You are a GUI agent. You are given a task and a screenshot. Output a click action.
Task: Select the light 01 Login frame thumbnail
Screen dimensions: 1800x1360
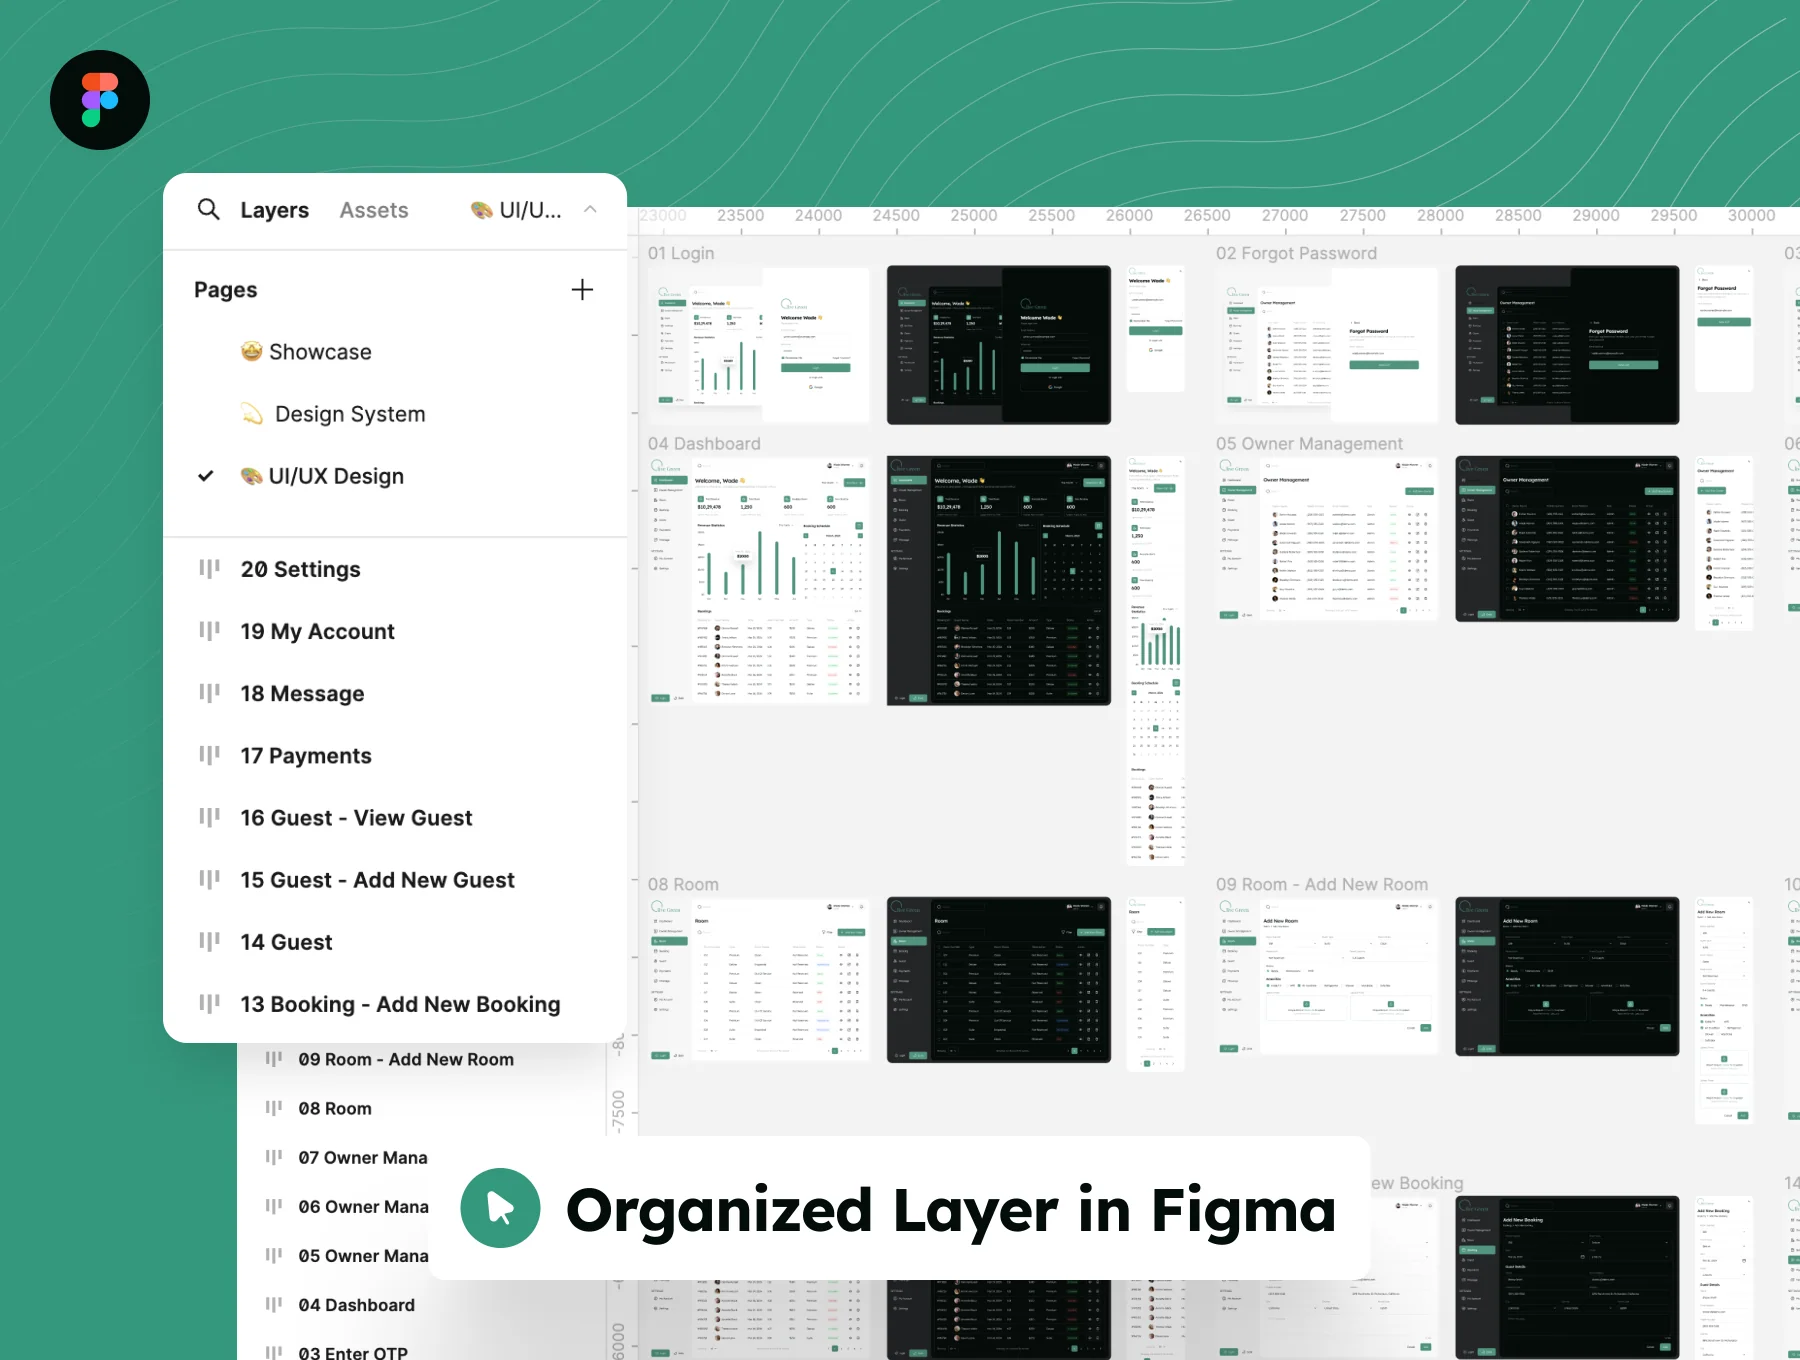[x=759, y=345]
